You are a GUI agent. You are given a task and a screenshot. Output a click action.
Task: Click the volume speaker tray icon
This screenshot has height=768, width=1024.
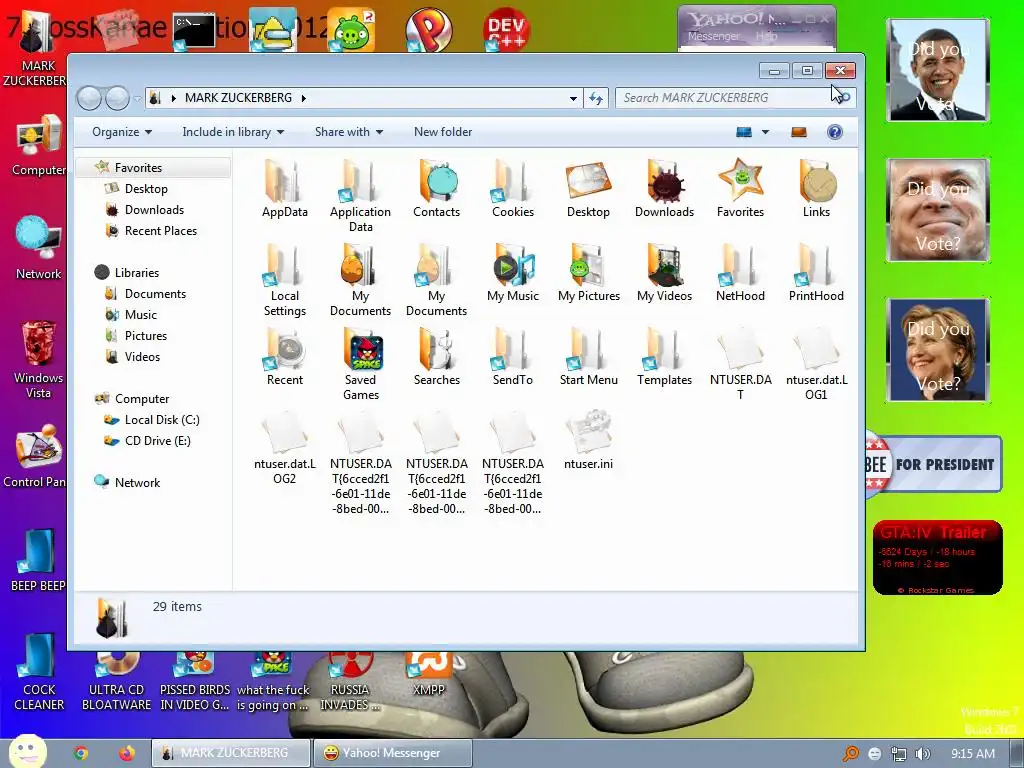(x=922, y=754)
